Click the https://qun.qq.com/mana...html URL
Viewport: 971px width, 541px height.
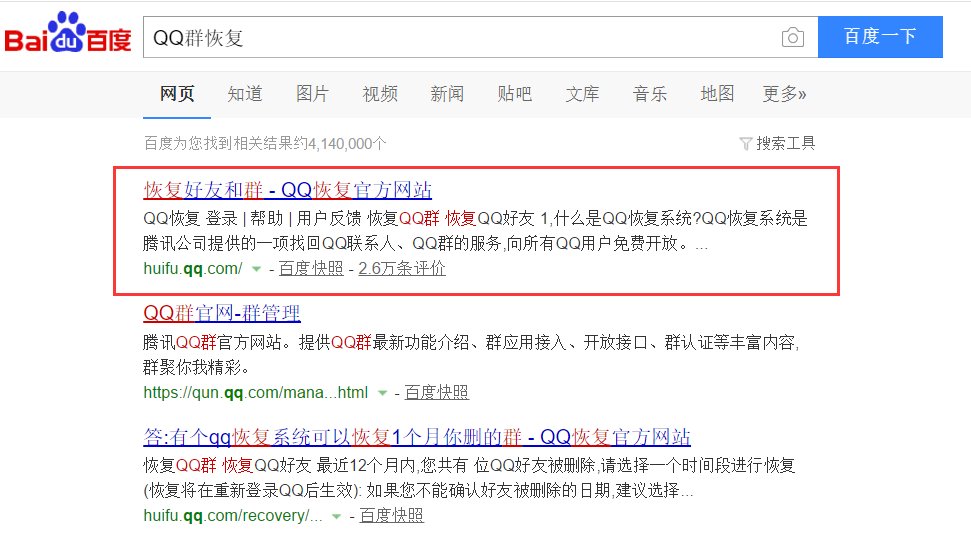tap(255, 392)
